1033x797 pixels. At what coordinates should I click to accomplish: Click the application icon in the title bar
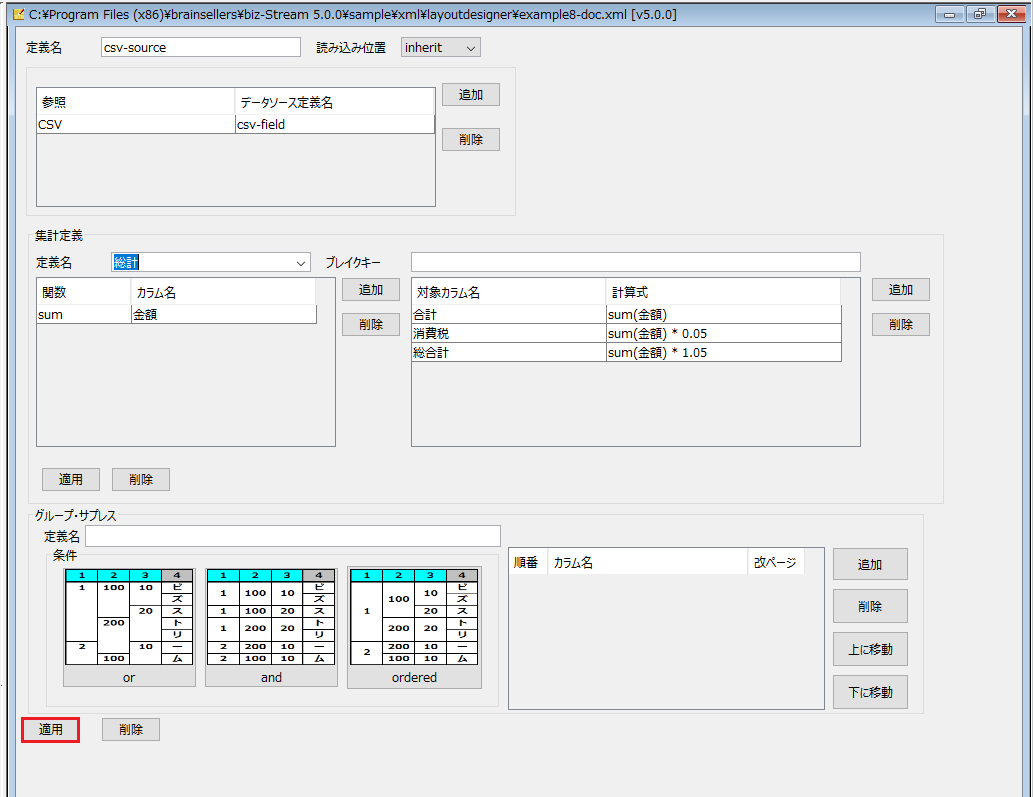tap(18, 14)
